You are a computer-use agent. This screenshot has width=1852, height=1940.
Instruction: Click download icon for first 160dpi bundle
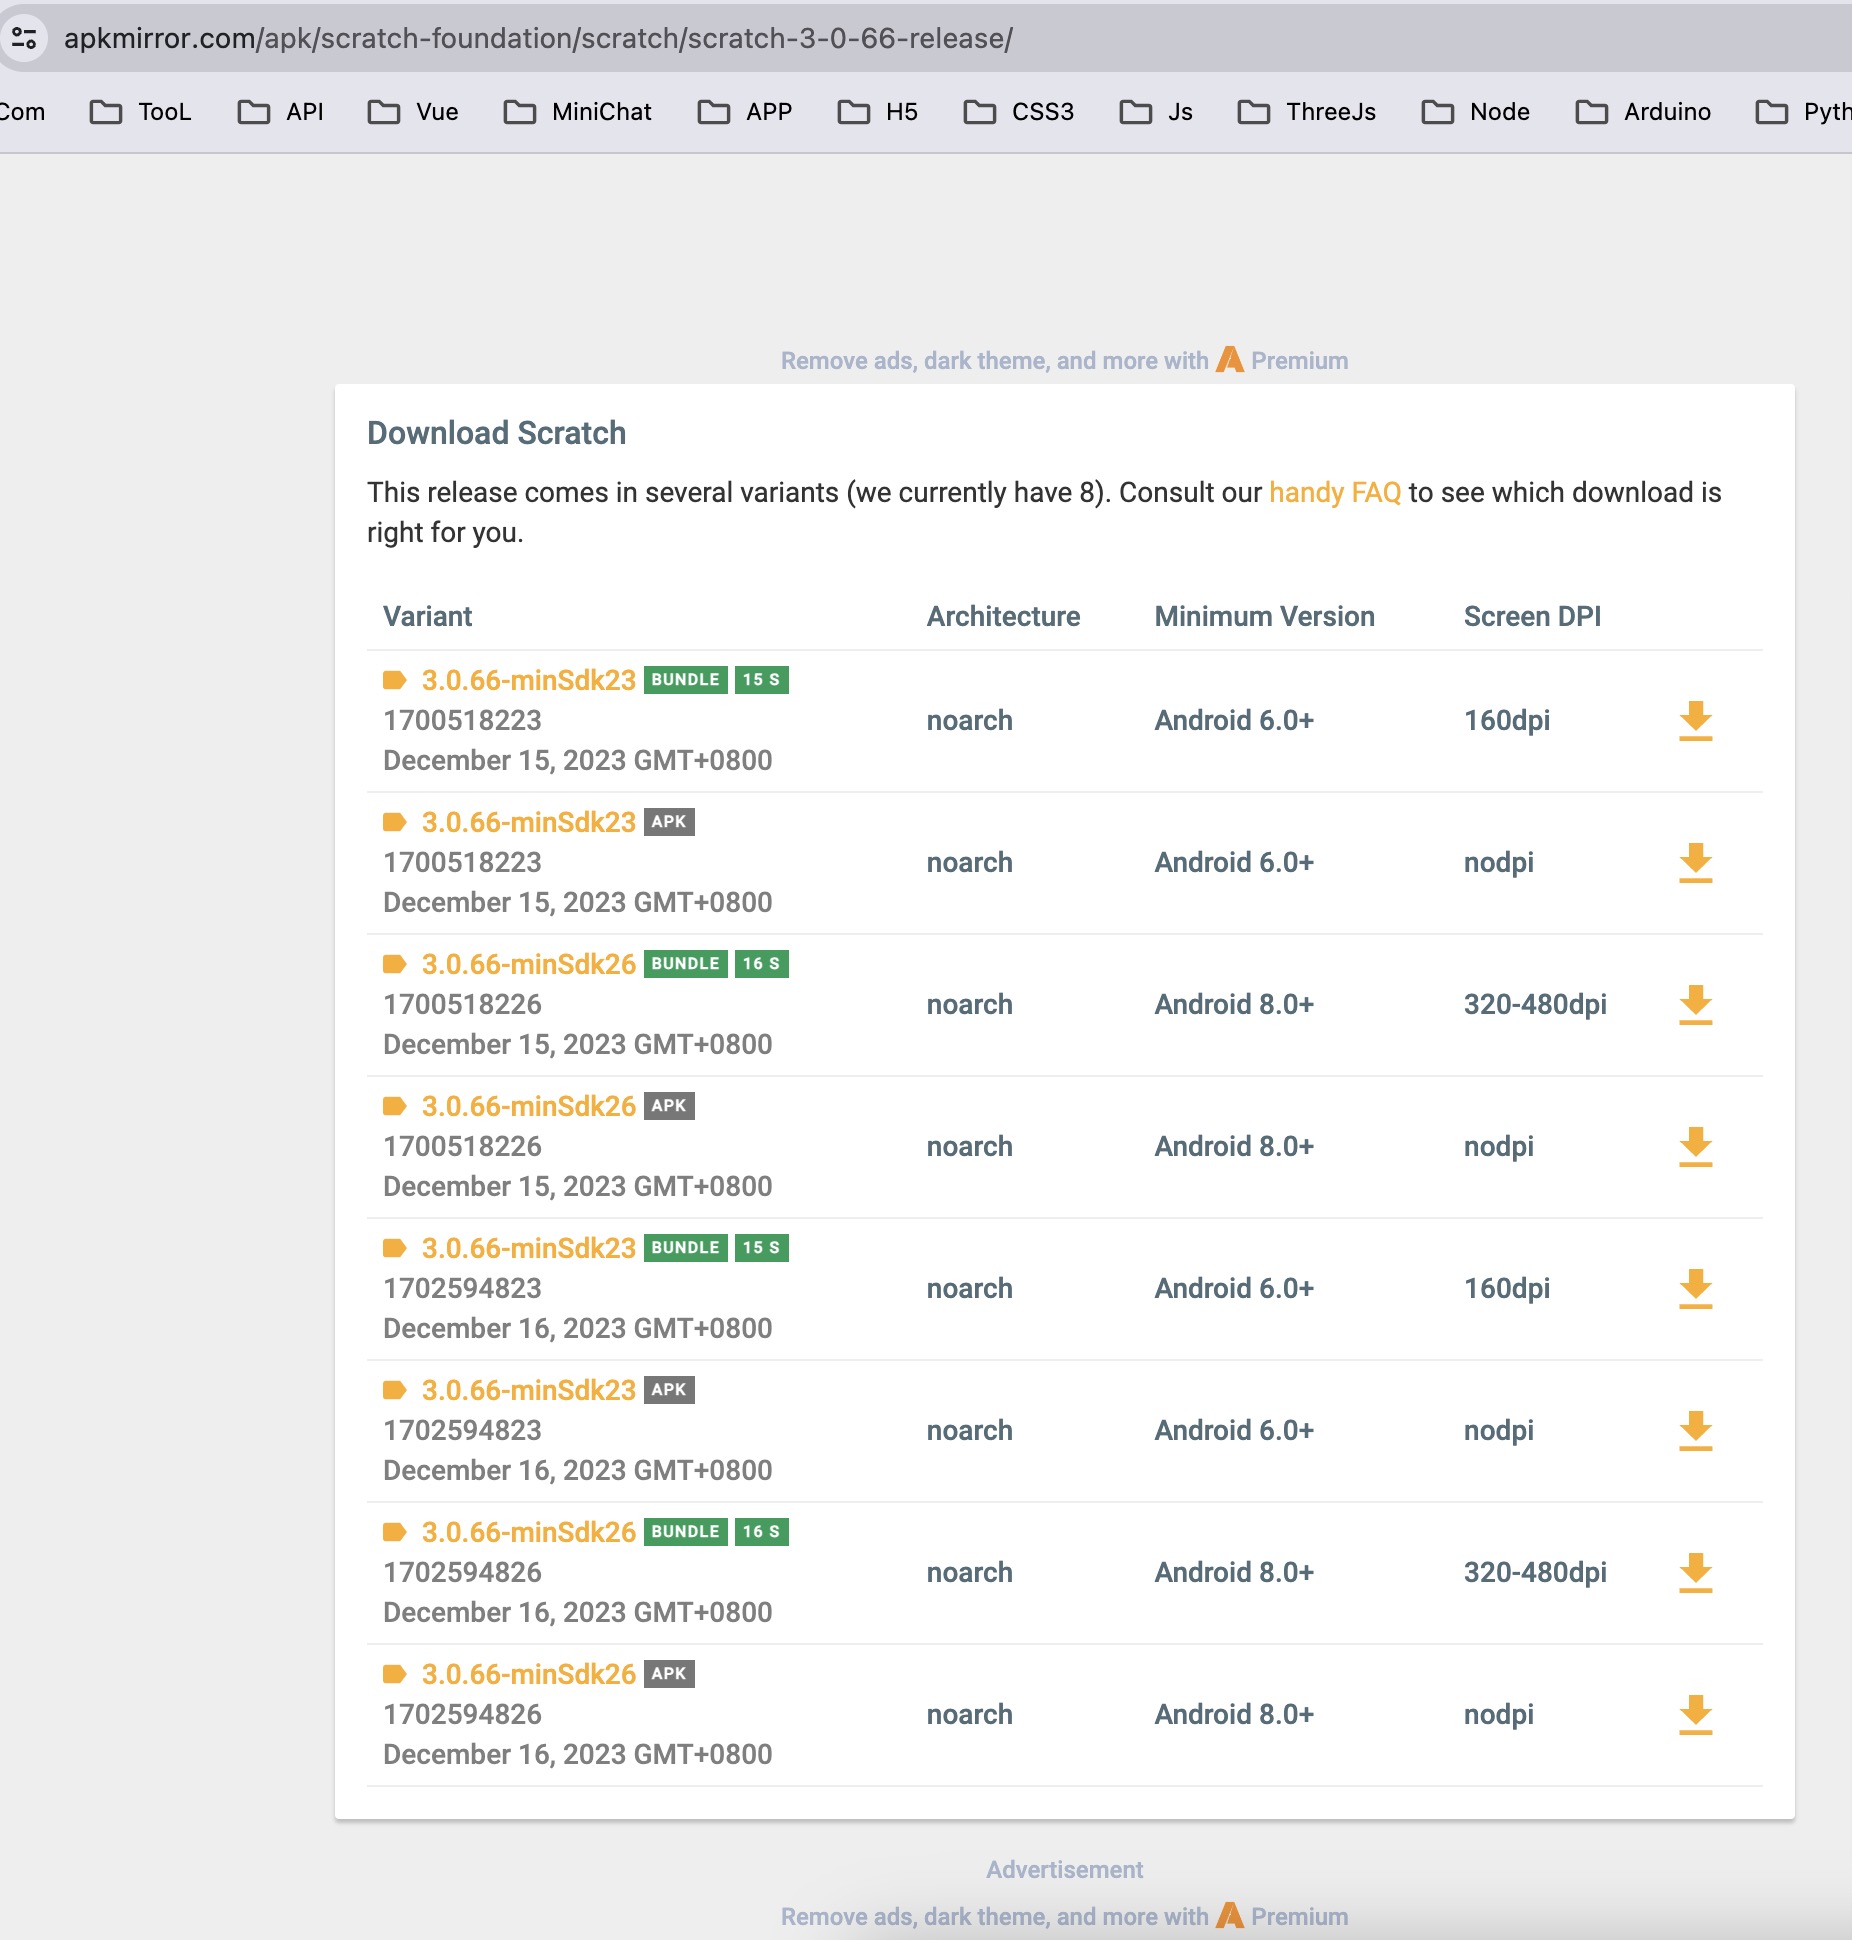pyautogui.click(x=1695, y=720)
